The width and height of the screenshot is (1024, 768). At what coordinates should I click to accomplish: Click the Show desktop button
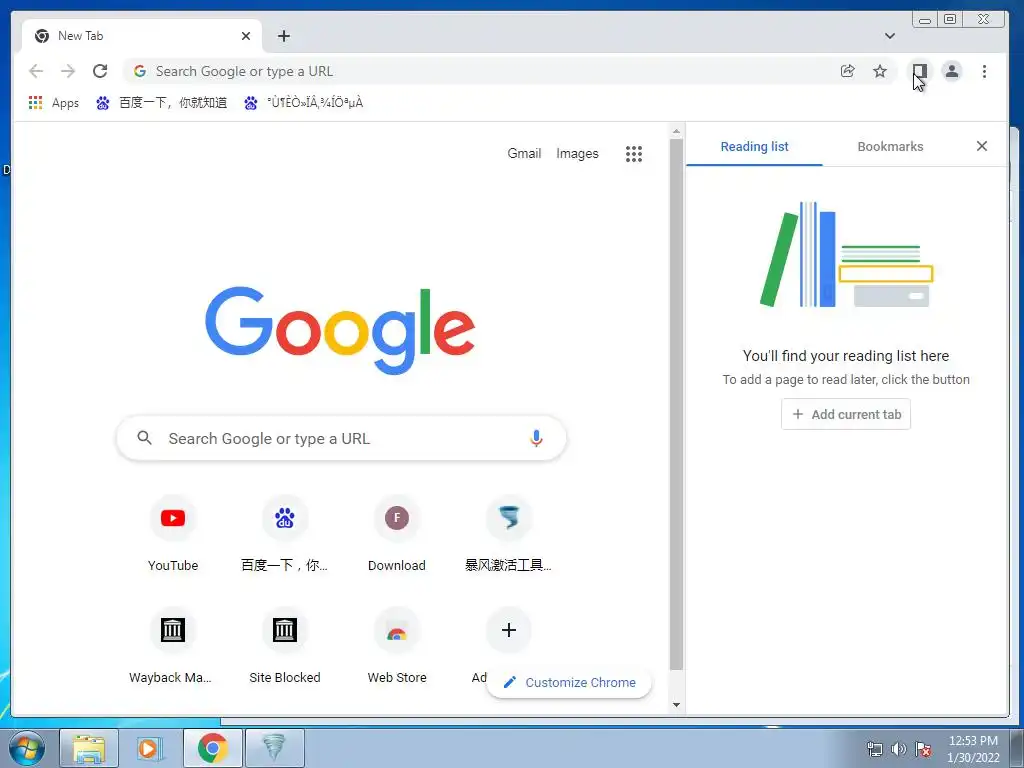click(1016, 748)
